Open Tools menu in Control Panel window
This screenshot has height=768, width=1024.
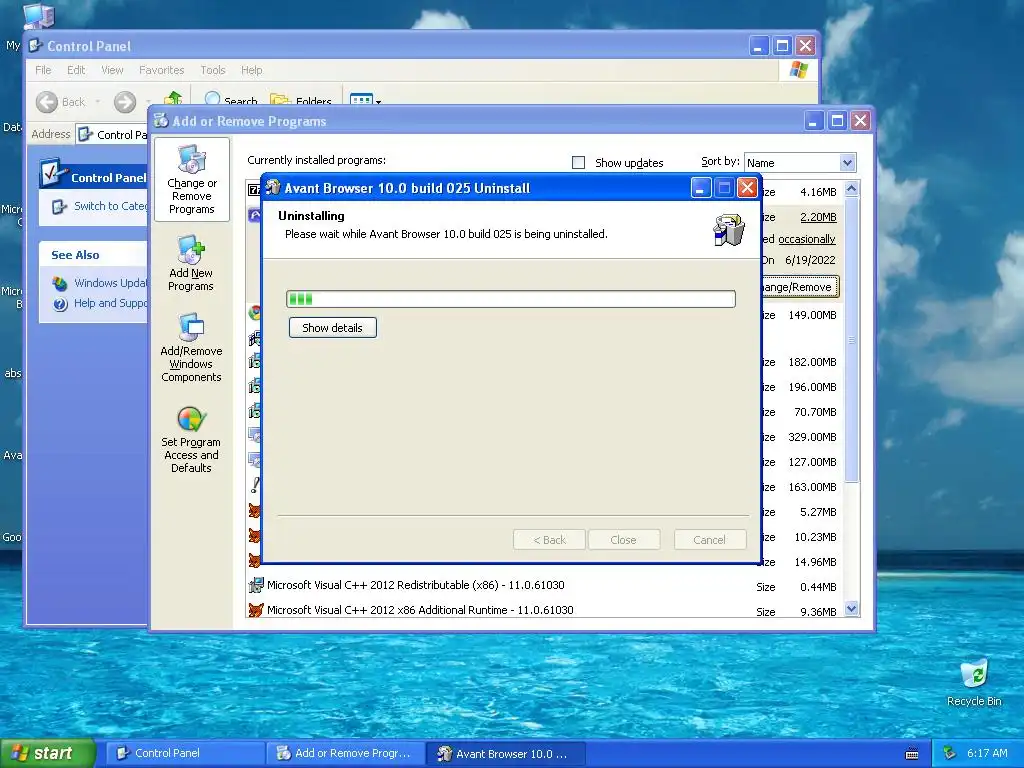tap(212, 70)
